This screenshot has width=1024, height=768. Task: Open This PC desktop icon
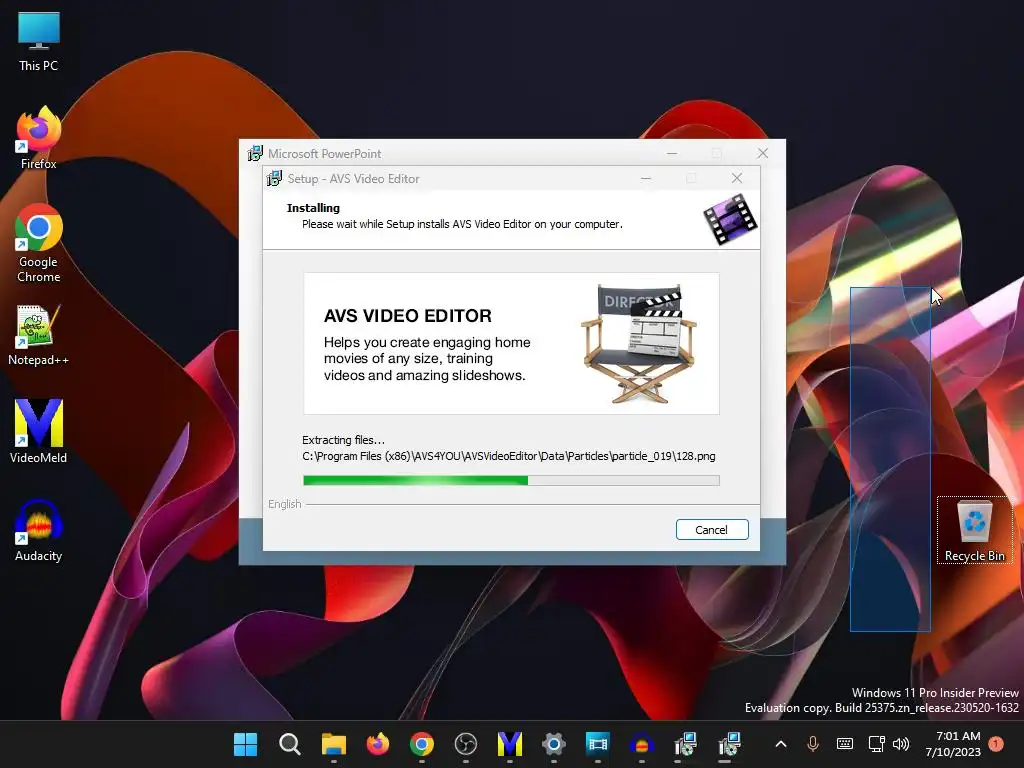point(39,41)
